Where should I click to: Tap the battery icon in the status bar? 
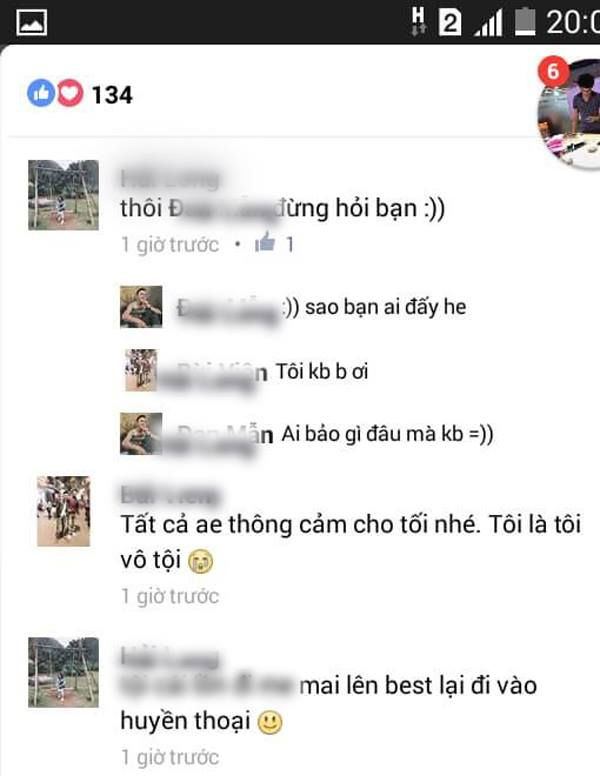click(x=525, y=23)
